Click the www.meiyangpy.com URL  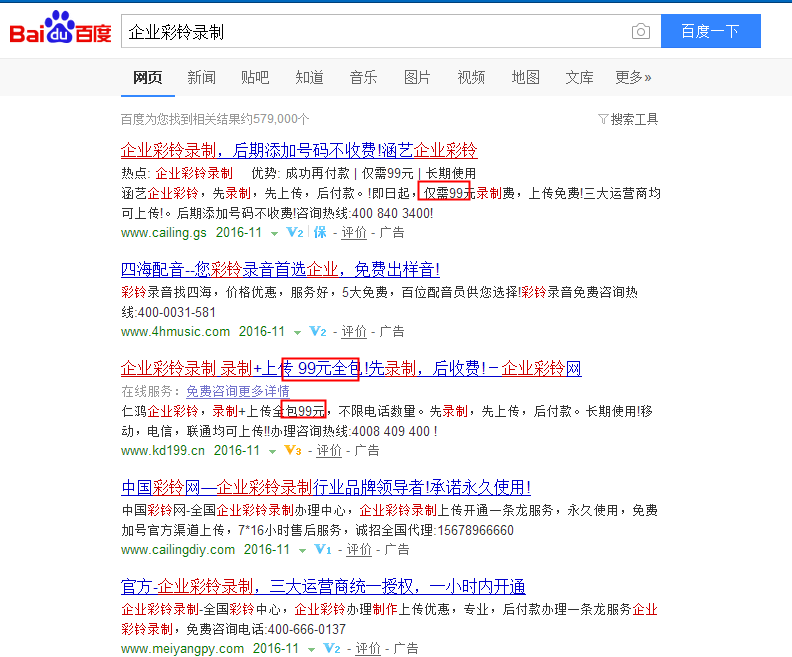[x=182, y=648]
